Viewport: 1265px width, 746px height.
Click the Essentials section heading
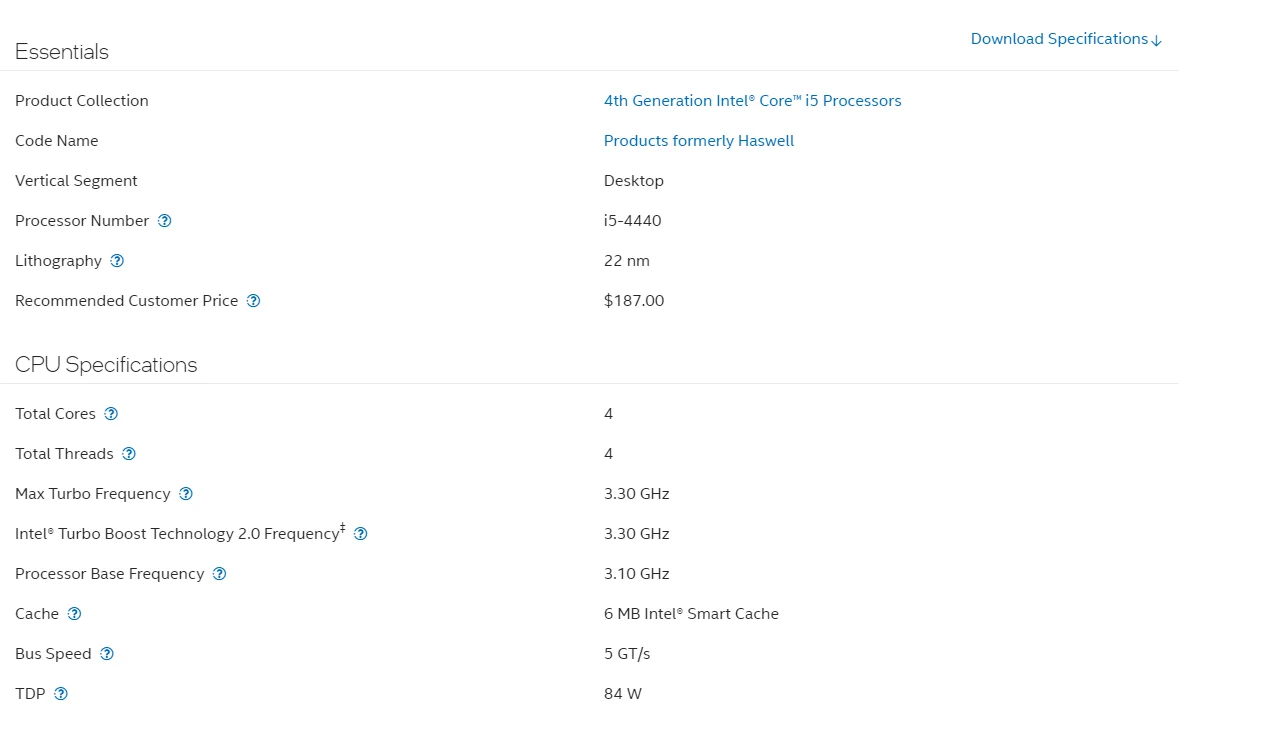click(62, 52)
